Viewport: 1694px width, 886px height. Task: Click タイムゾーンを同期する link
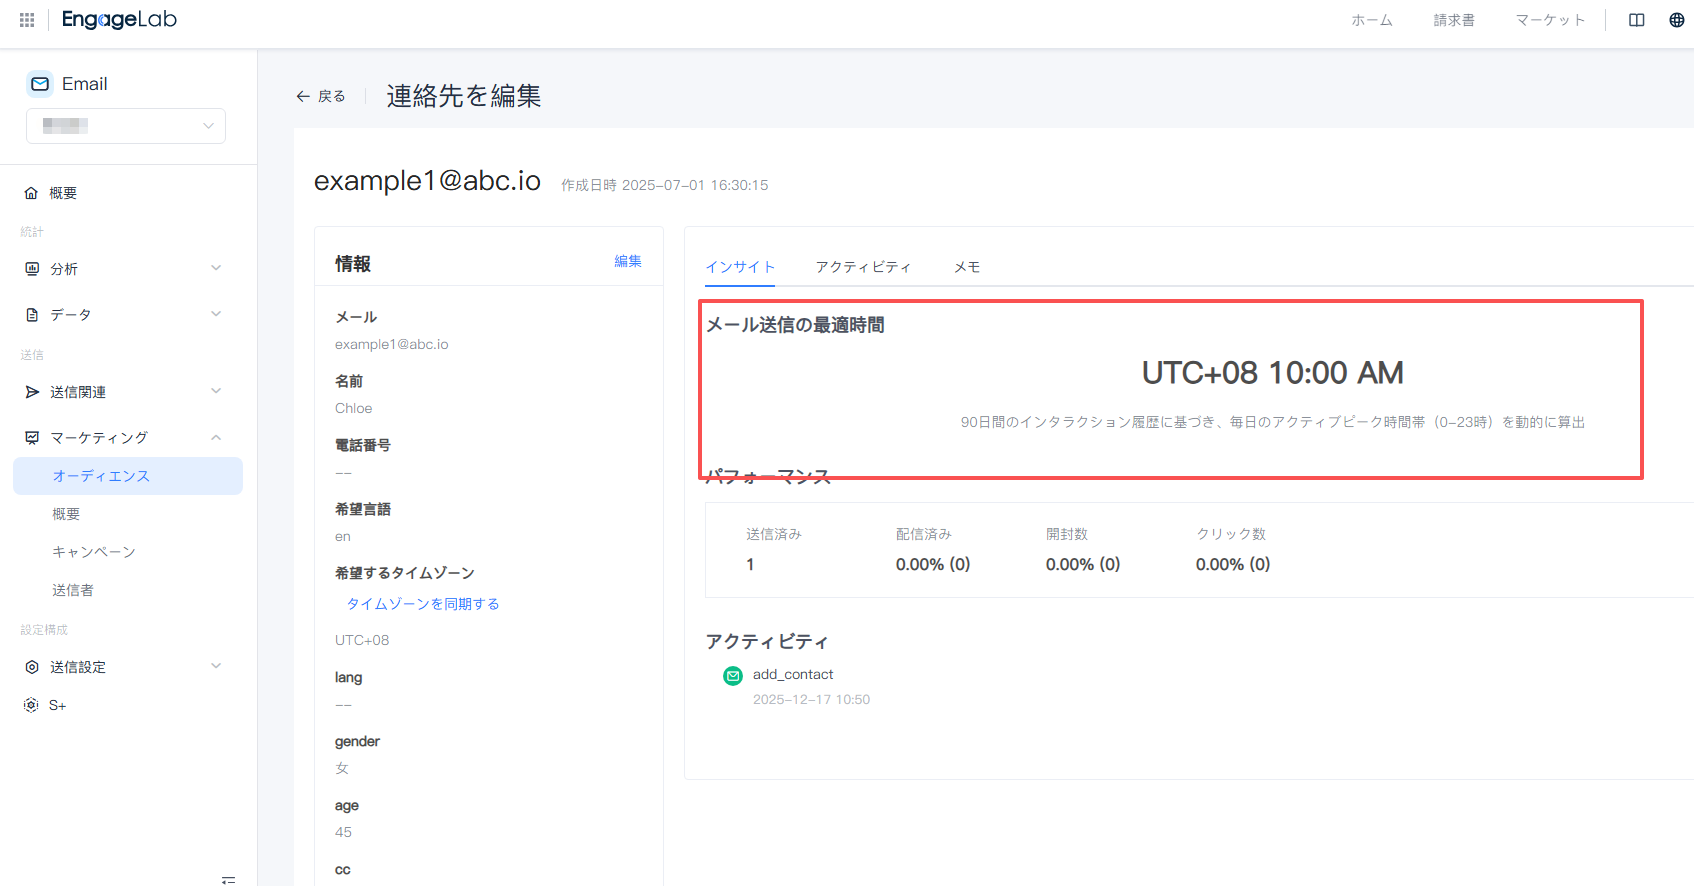click(x=423, y=604)
